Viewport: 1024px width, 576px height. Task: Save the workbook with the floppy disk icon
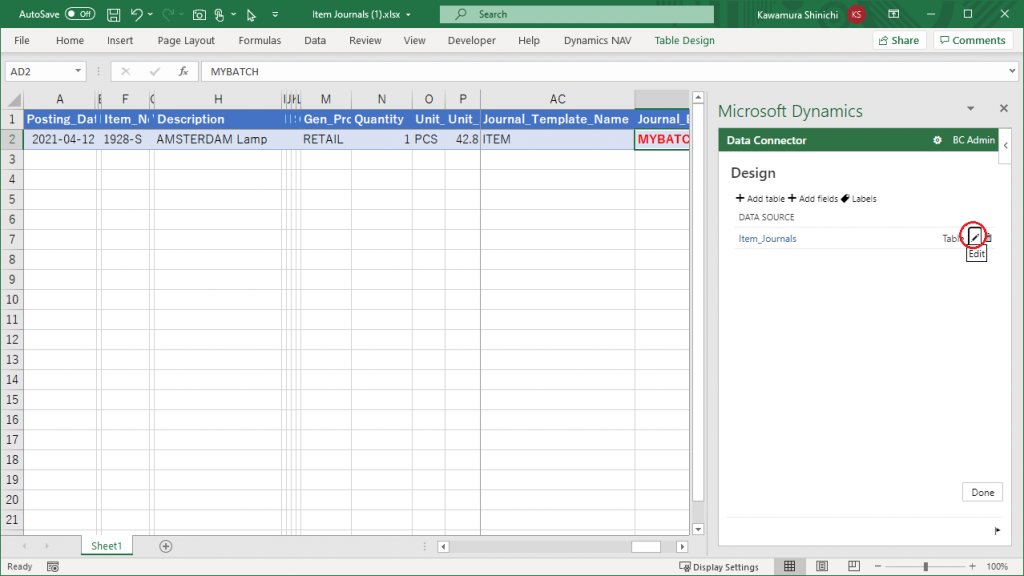click(x=113, y=14)
